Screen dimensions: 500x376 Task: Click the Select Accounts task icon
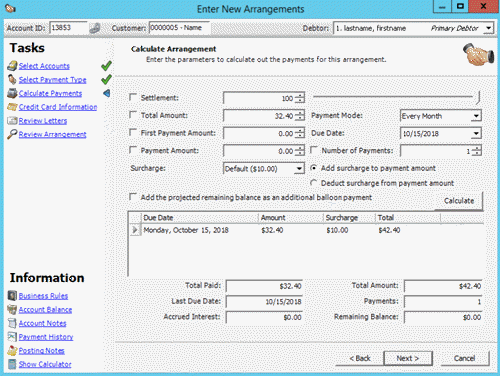12,66
